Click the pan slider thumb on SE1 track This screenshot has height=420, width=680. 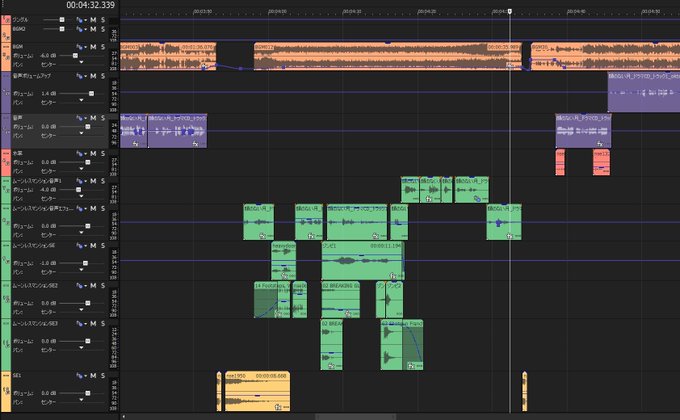point(81,402)
